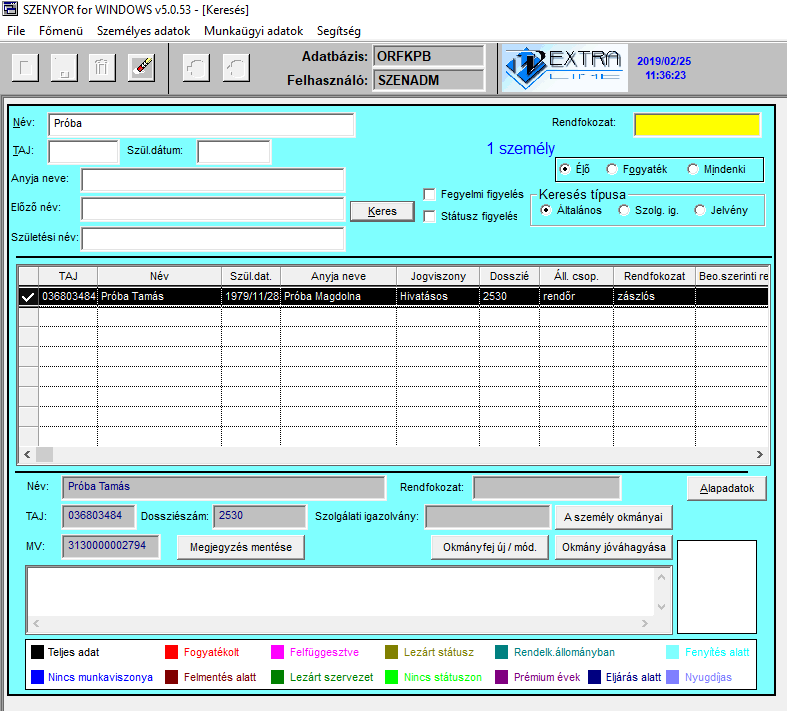The width and height of the screenshot is (787, 711).
Task: Click the checkmark beside the Próba Tamás row
Action: (28, 297)
